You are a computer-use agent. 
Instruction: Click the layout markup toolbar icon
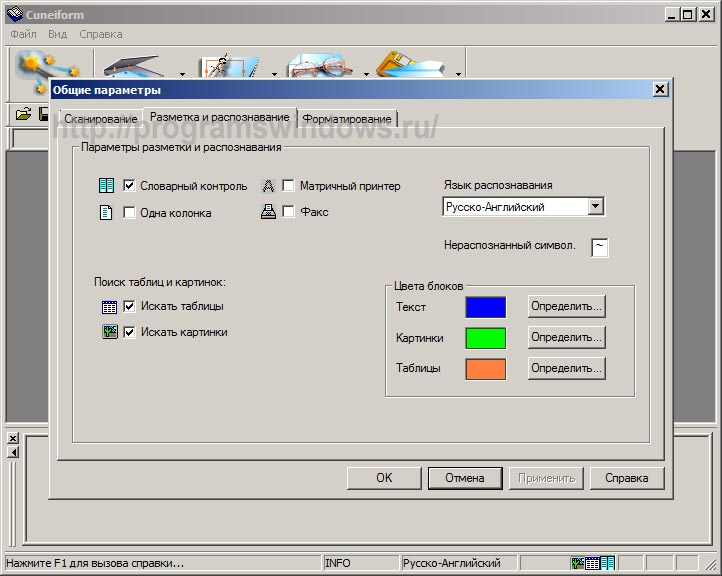[228, 66]
